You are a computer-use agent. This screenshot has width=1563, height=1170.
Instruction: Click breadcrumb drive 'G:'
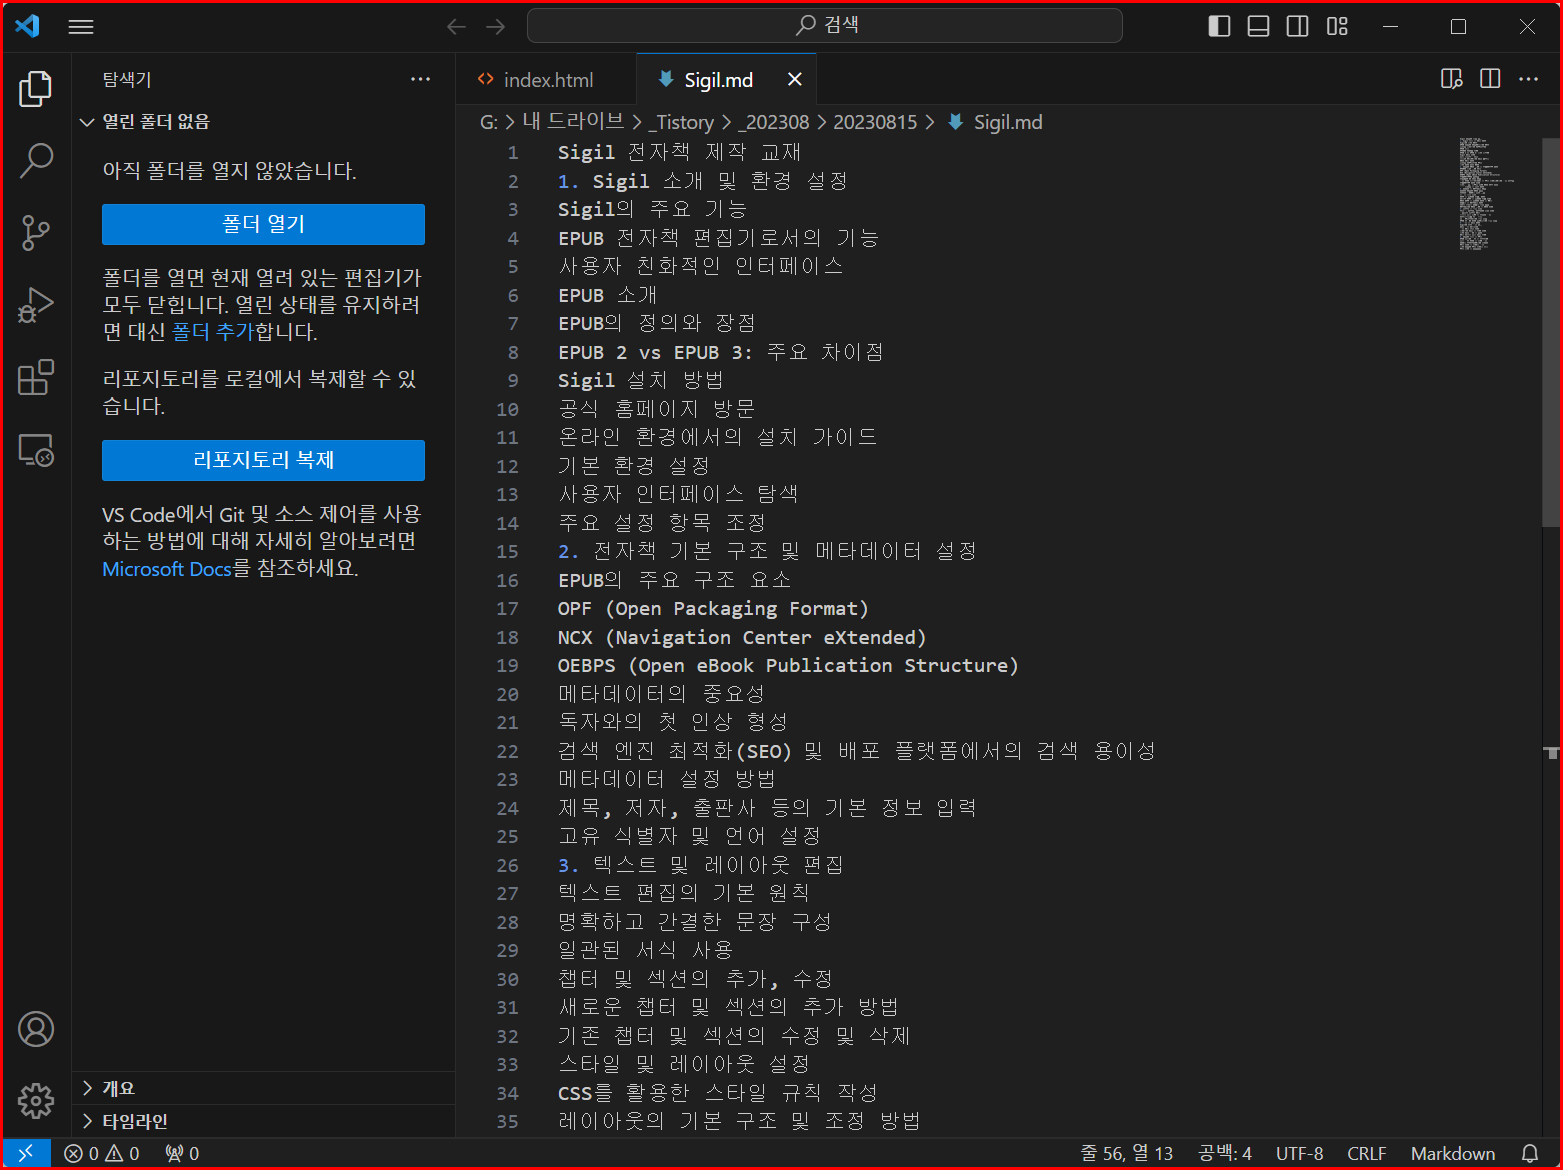pyautogui.click(x=489, y=122)
